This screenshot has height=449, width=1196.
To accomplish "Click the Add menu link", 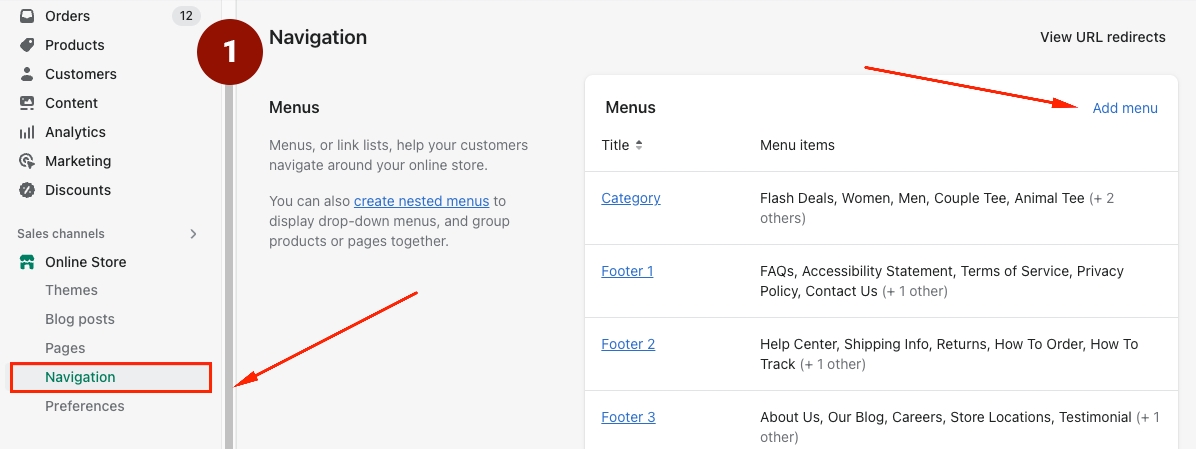I will pos(1125,108).
